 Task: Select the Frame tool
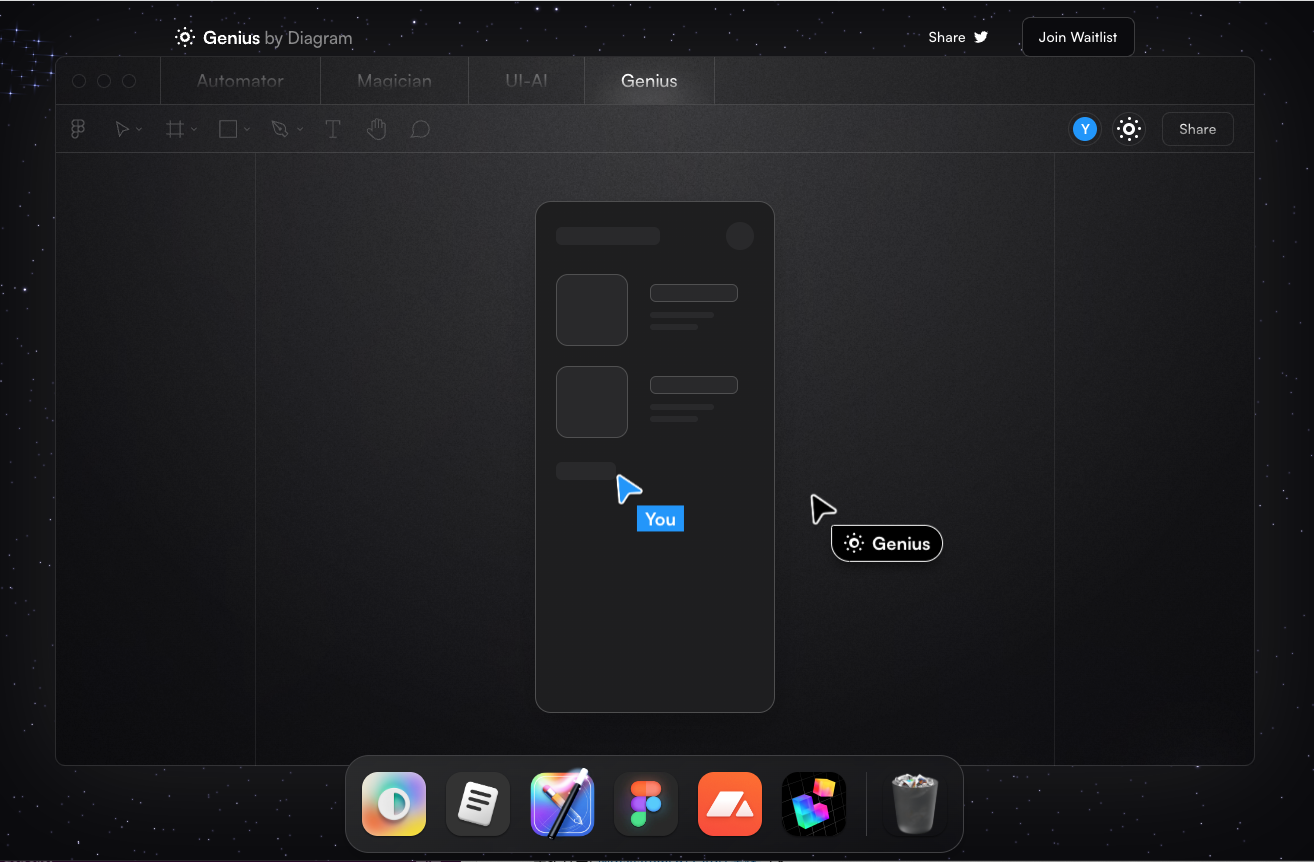tap(175, 129)
